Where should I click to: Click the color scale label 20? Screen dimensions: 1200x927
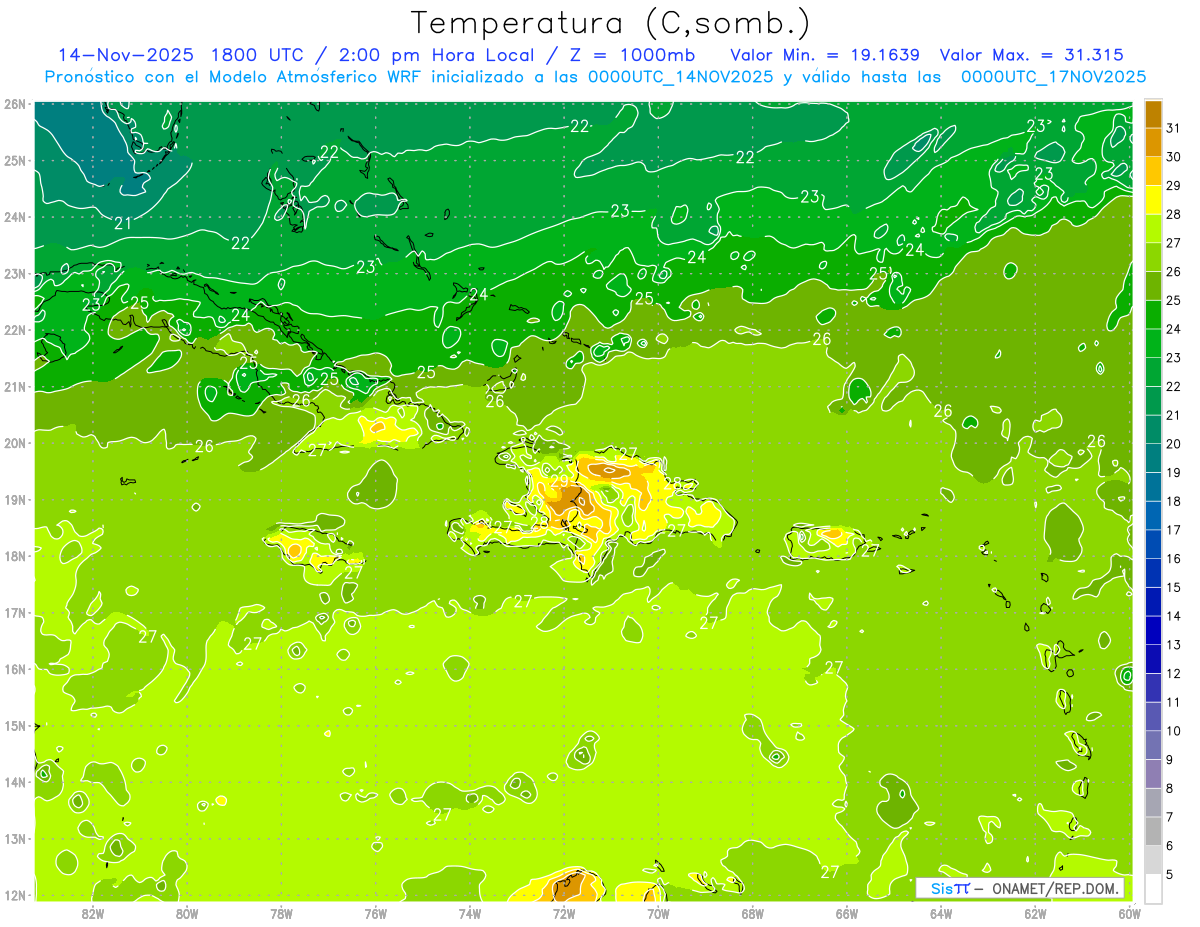point(1174,444)
